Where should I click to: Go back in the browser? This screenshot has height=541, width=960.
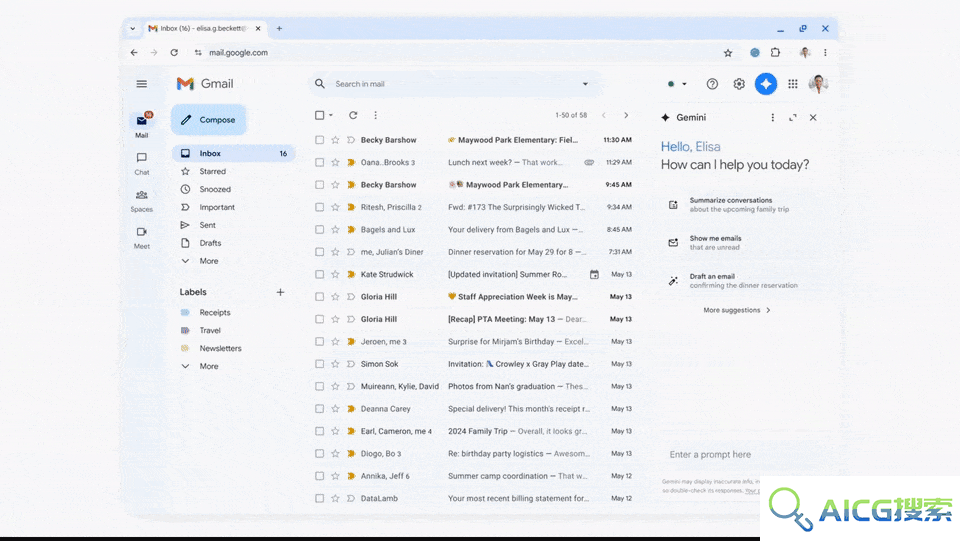(x=134, y=53)
